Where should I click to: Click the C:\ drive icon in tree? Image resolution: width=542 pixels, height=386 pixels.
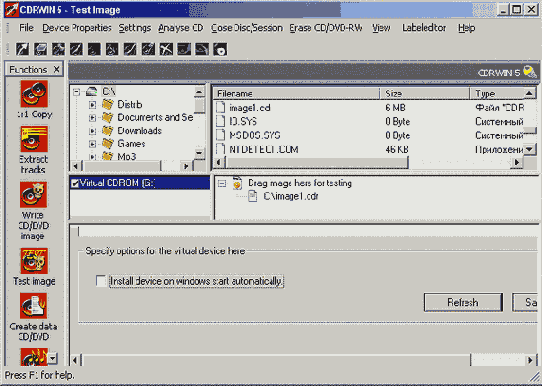92,92
